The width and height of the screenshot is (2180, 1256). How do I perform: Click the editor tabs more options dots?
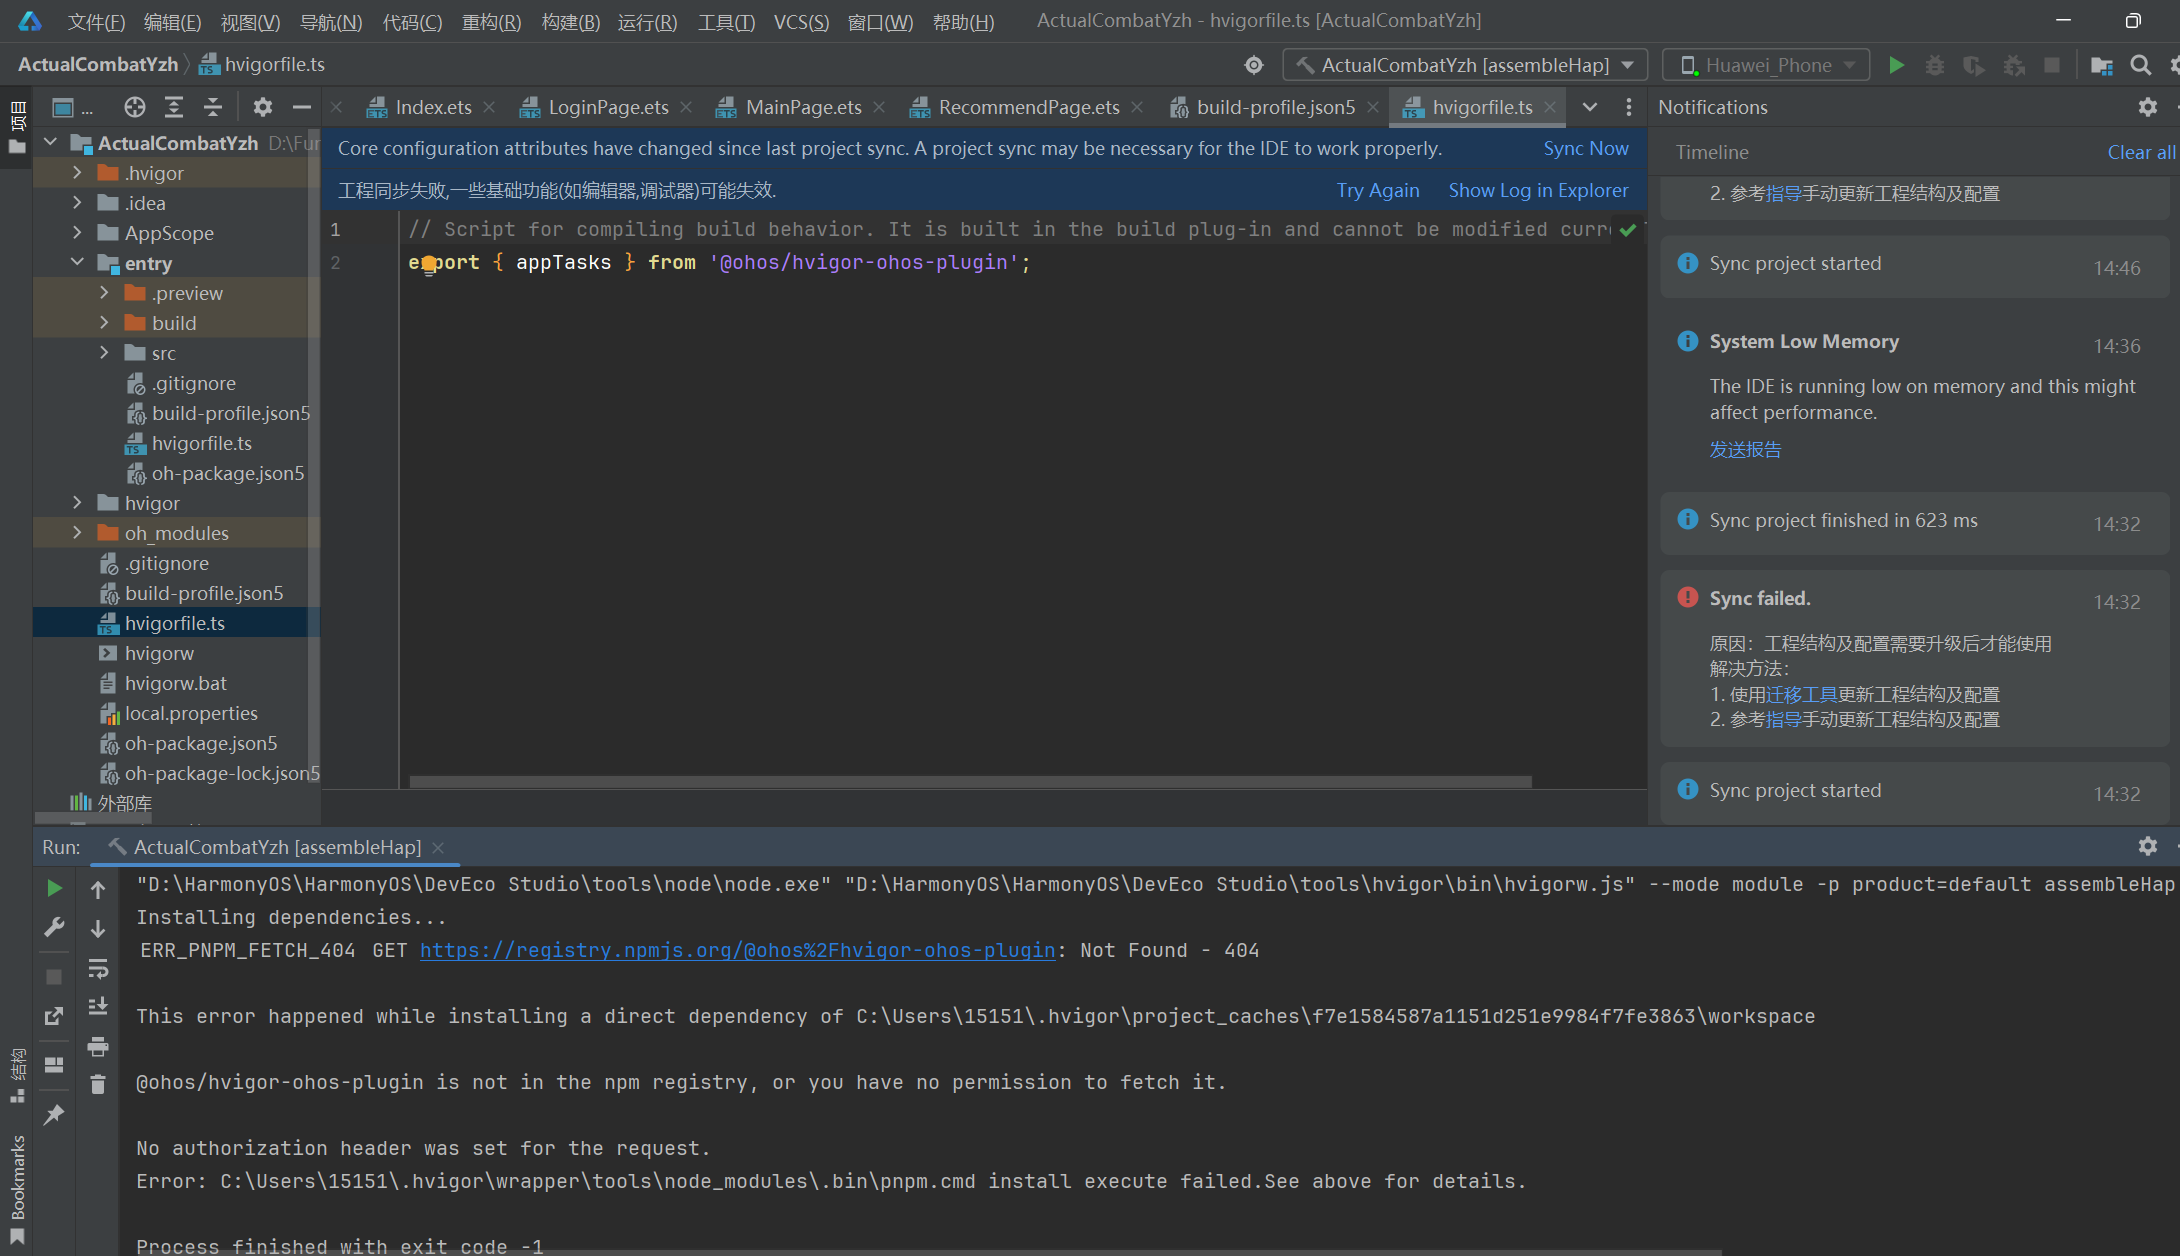click(x=1629, y=107)
